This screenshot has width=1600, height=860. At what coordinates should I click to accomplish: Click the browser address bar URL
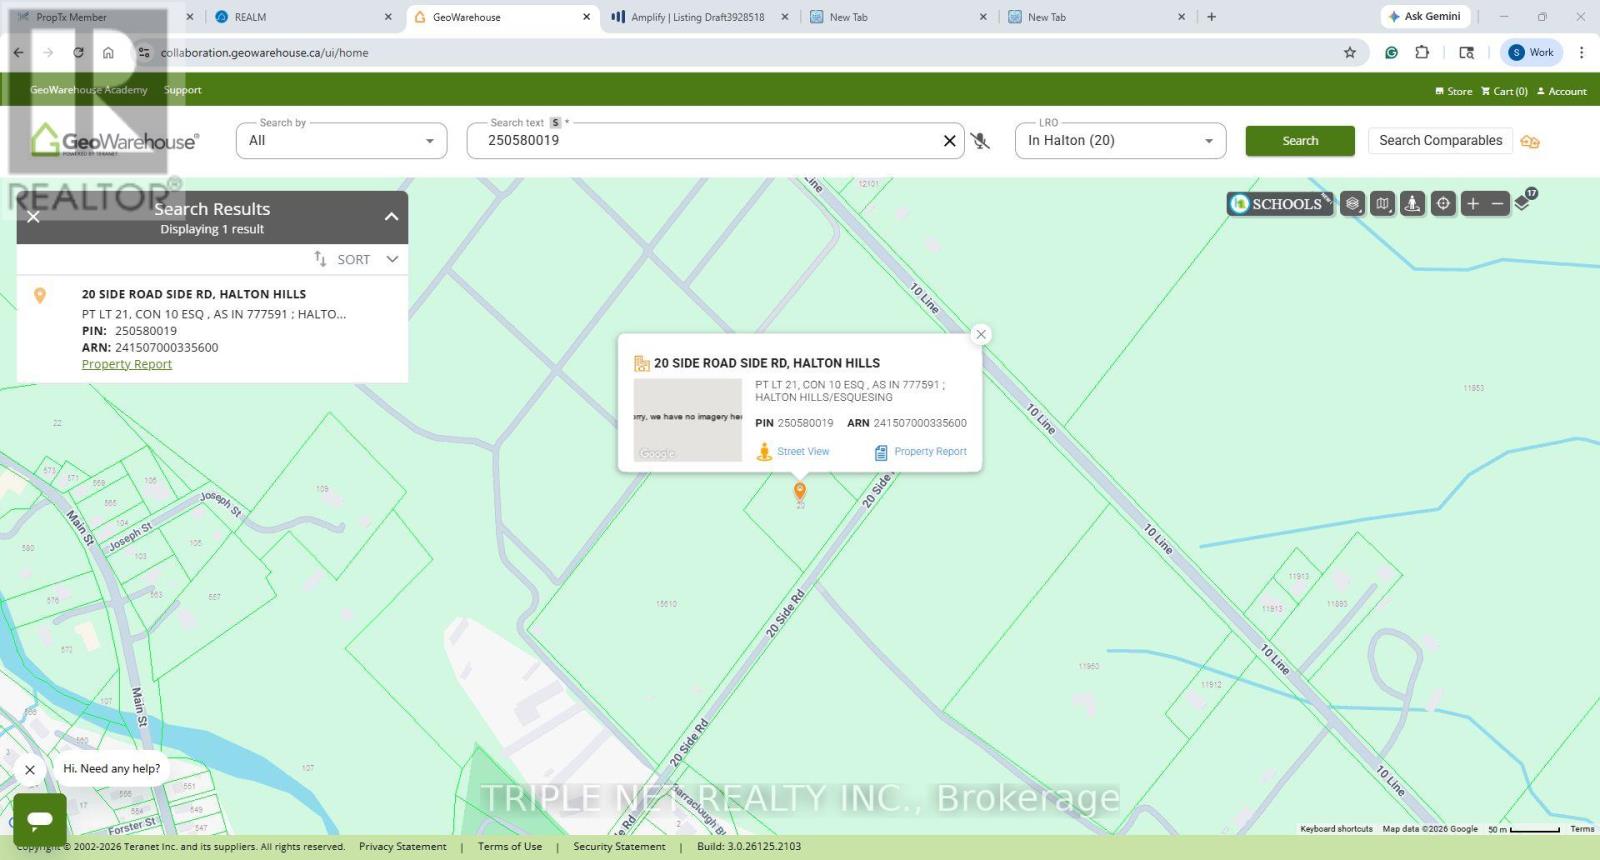(x=264, y=53)
